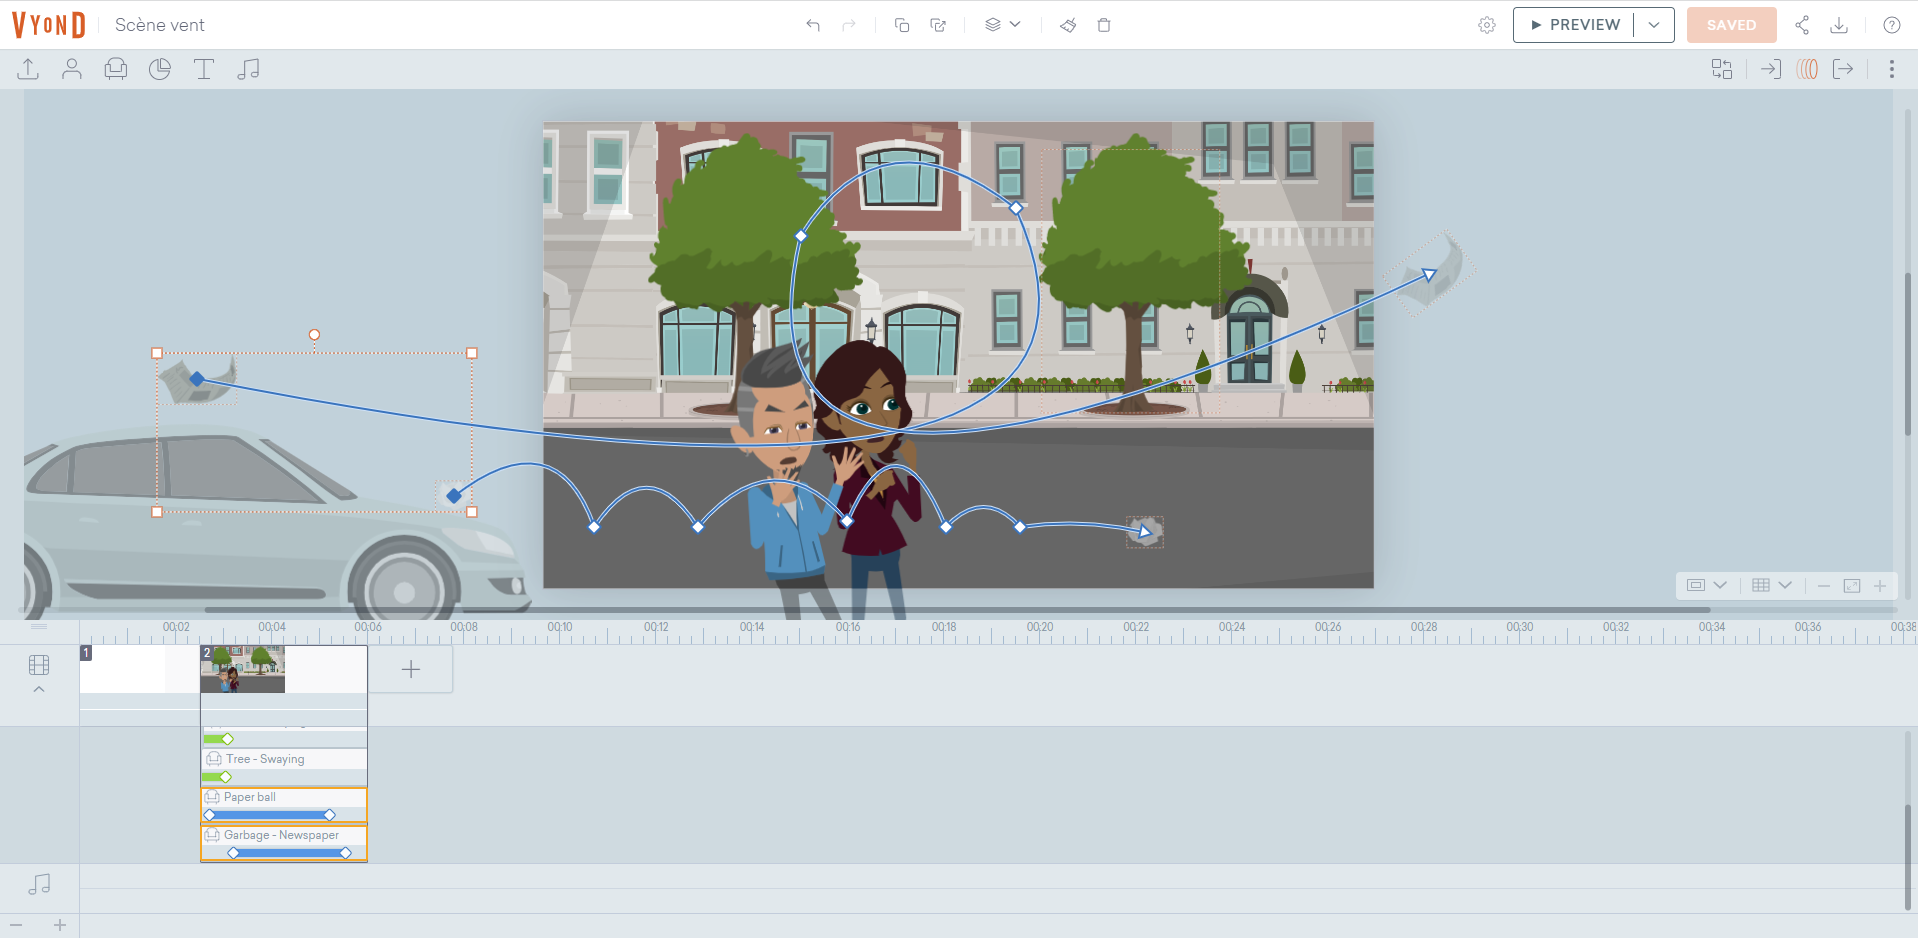Select the Text tool icon
This screenshot has height=938, width=1918.
tap(204, 69)
